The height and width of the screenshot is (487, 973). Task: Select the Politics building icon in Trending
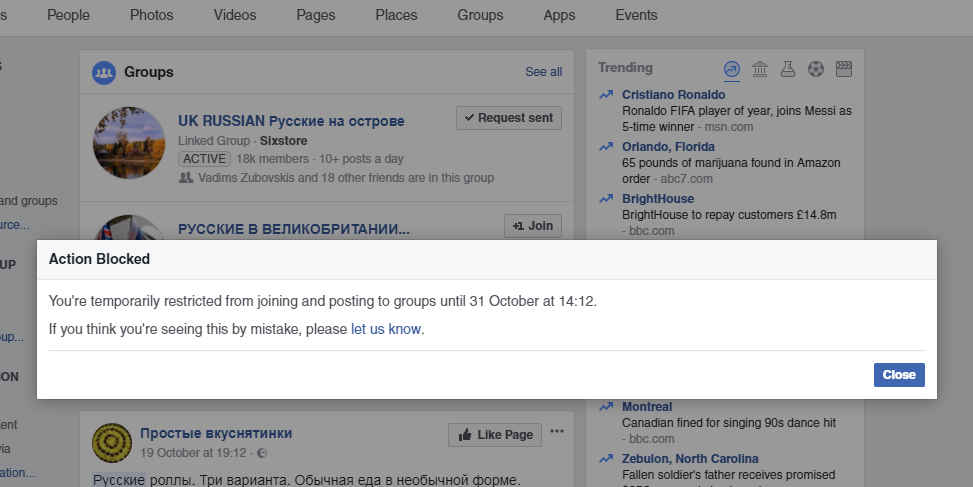click(x=760, y=69)
